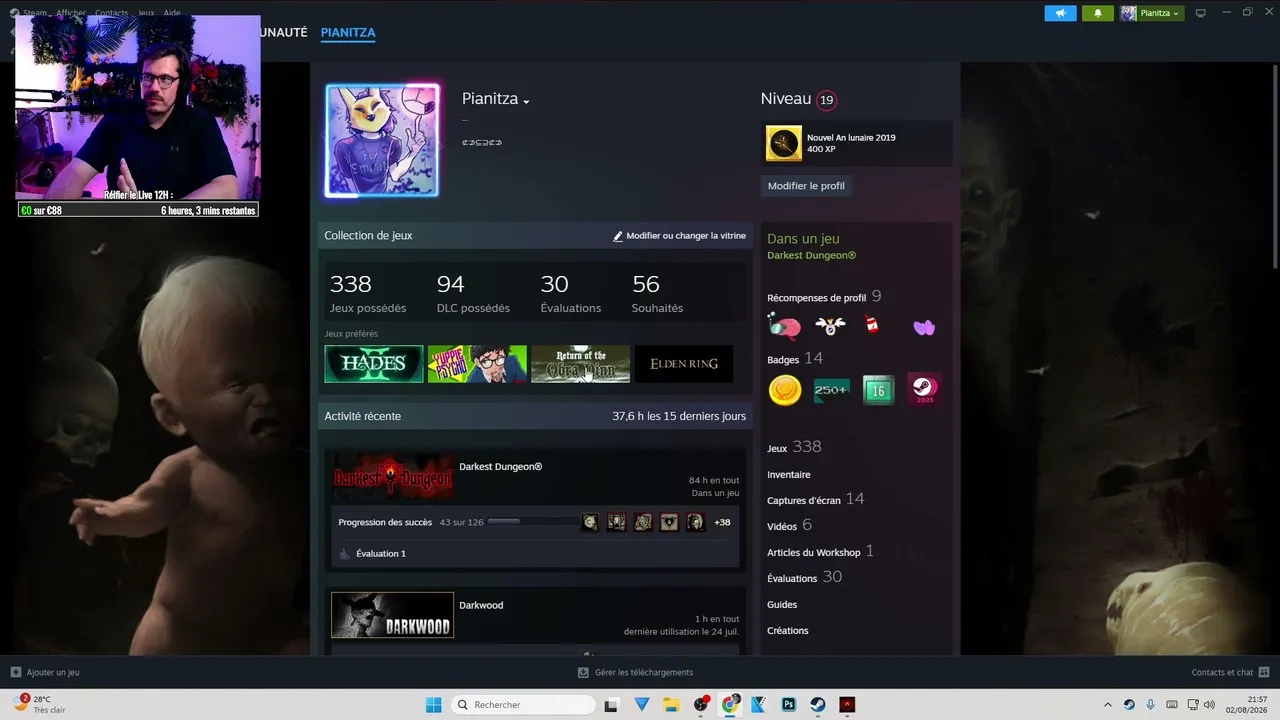The height and width of the screenshot is (720, 1280).
Task: Open the Windows Start menu
Action: click(x=433, y=705)
